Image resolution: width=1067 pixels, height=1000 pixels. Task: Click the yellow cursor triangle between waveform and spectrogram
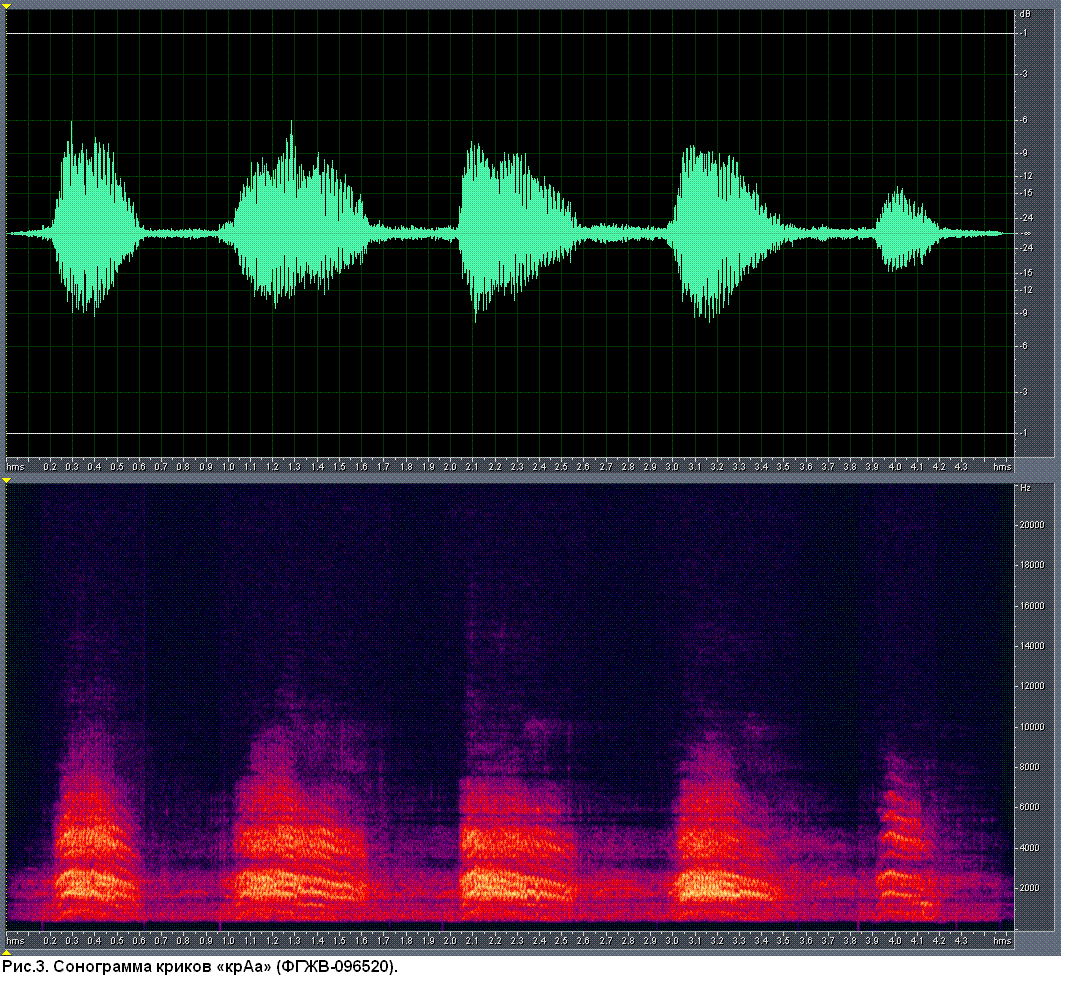[x=7, y=481]
